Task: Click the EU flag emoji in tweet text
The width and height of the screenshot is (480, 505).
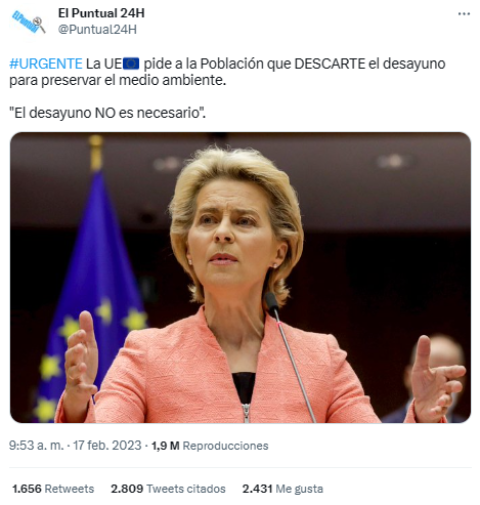Action: point(131,64)
